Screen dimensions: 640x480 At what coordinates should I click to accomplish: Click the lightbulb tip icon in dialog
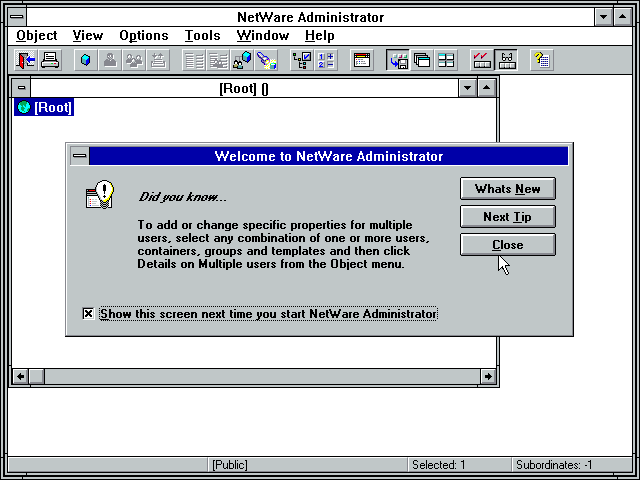pyautogui.click(x=100, y=195)
